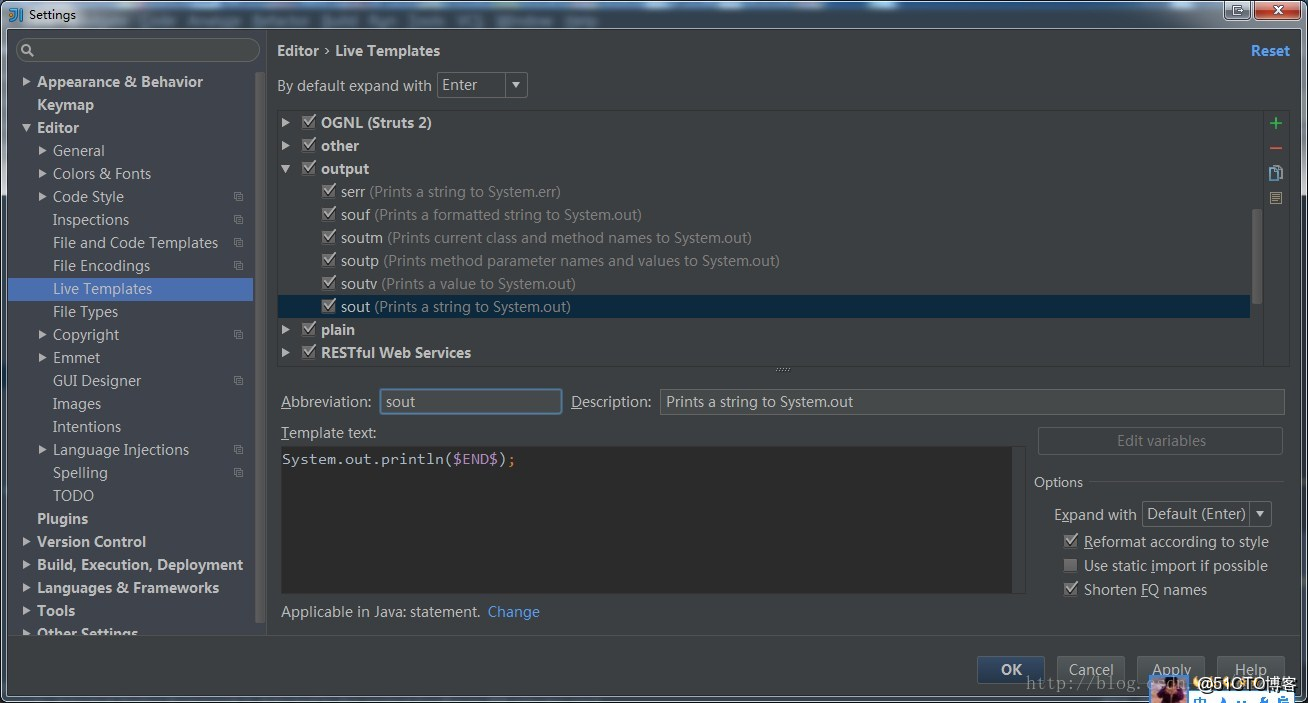Select the sout template row
The width and height of the screenshot is (1308, 703).
pos(764,306)
